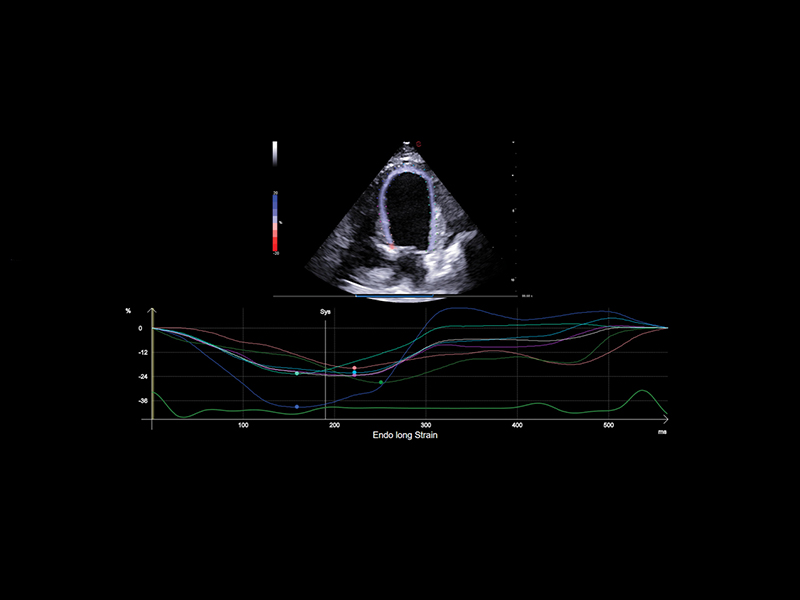Viewport: 800px width, 600px height.
Task: Click the '-24' strain axis label
Action: pos(142,377)
